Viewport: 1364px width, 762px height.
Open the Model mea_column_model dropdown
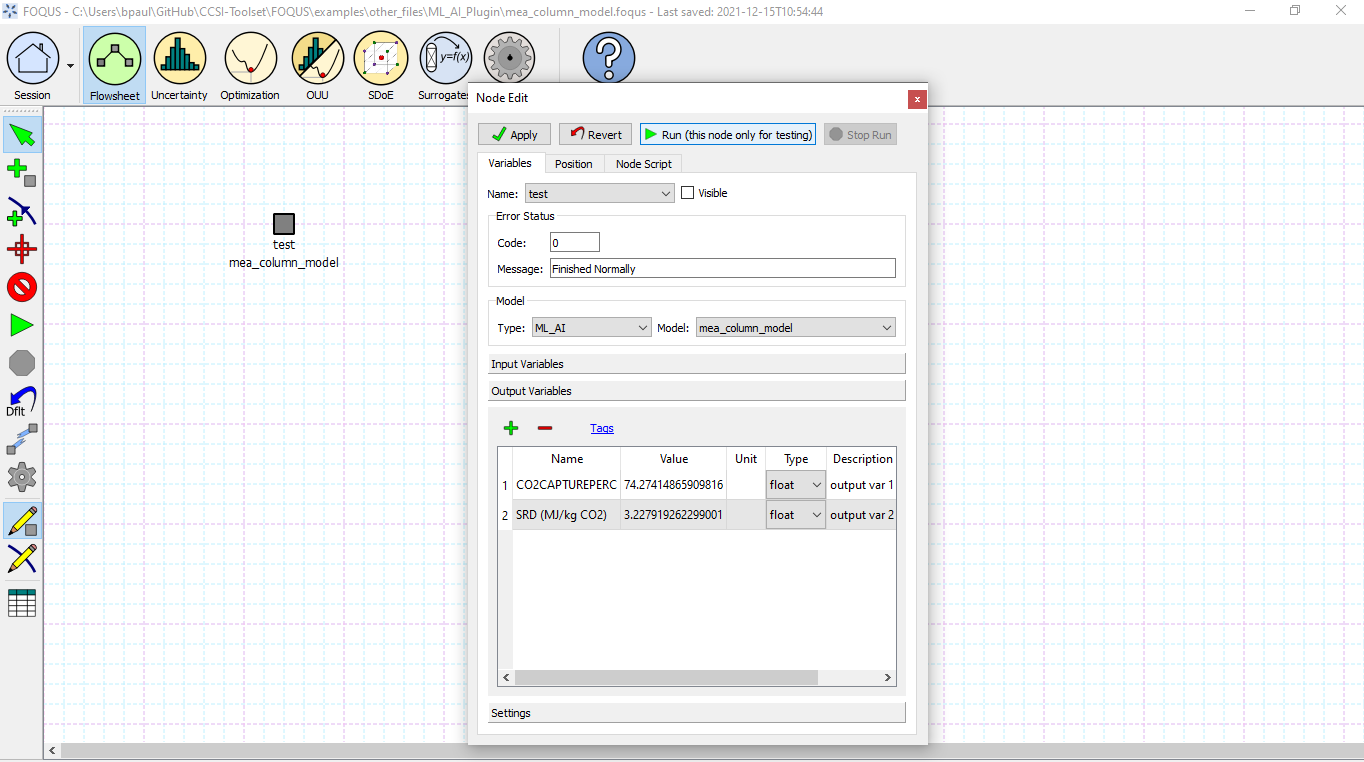(x=796, y=327)
